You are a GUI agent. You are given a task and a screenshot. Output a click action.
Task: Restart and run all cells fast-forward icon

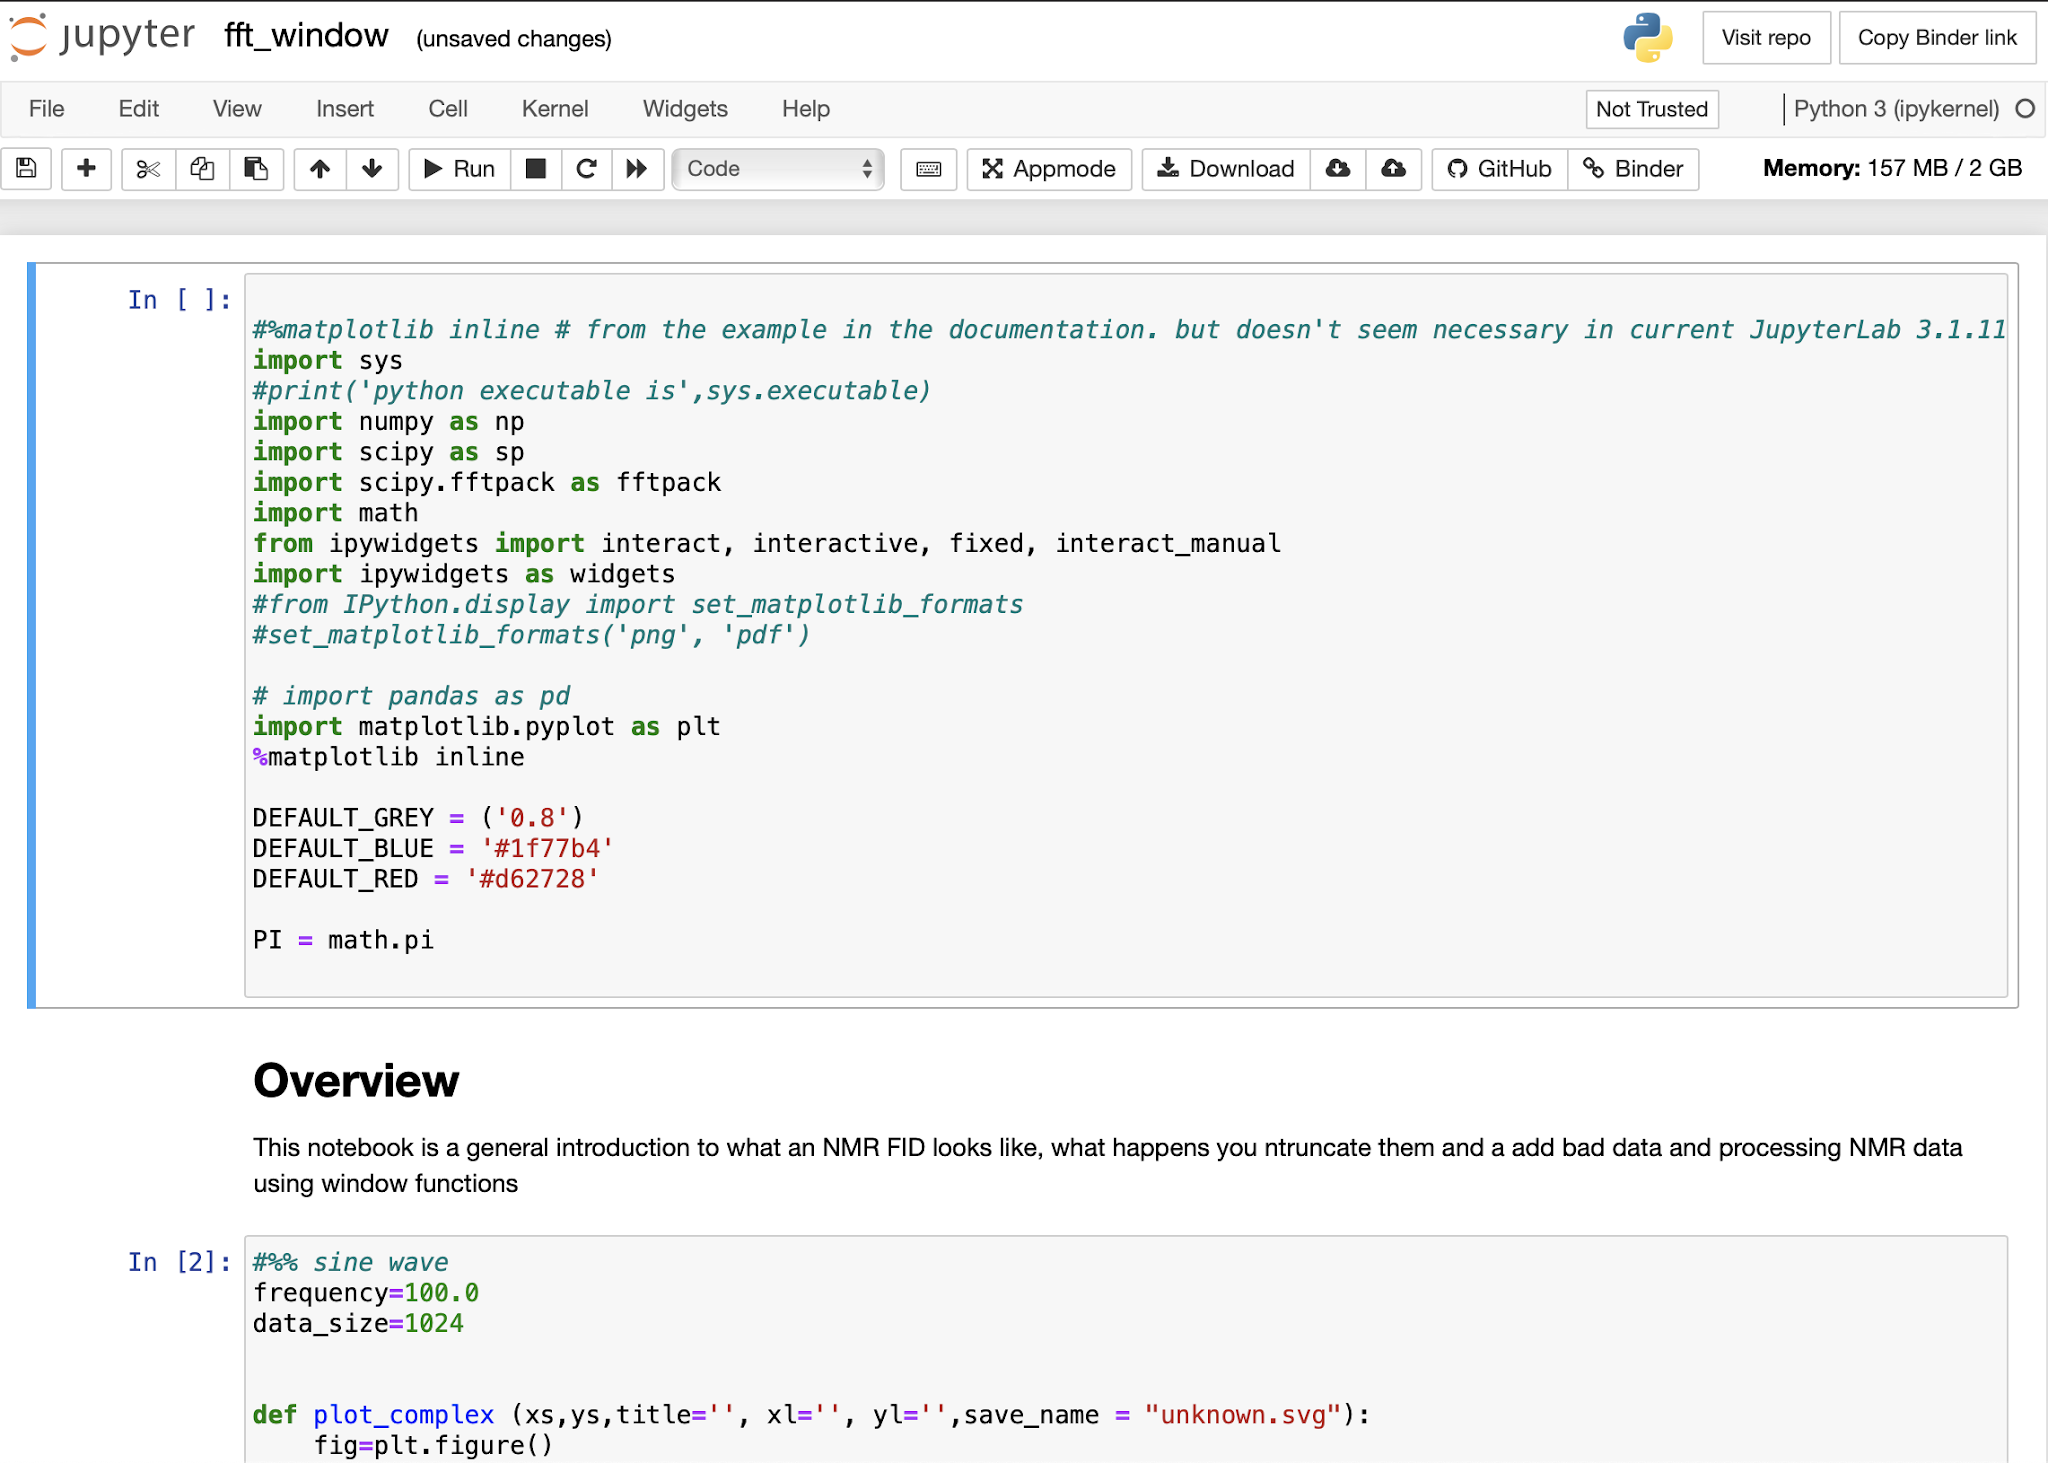[x=637, y=168]
